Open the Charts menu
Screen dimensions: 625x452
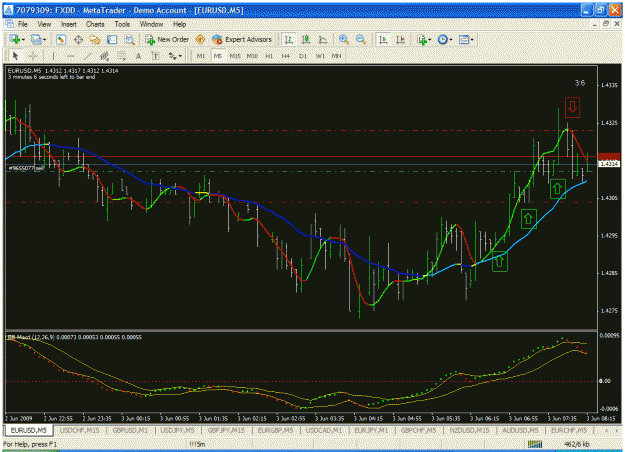point(95,24)
